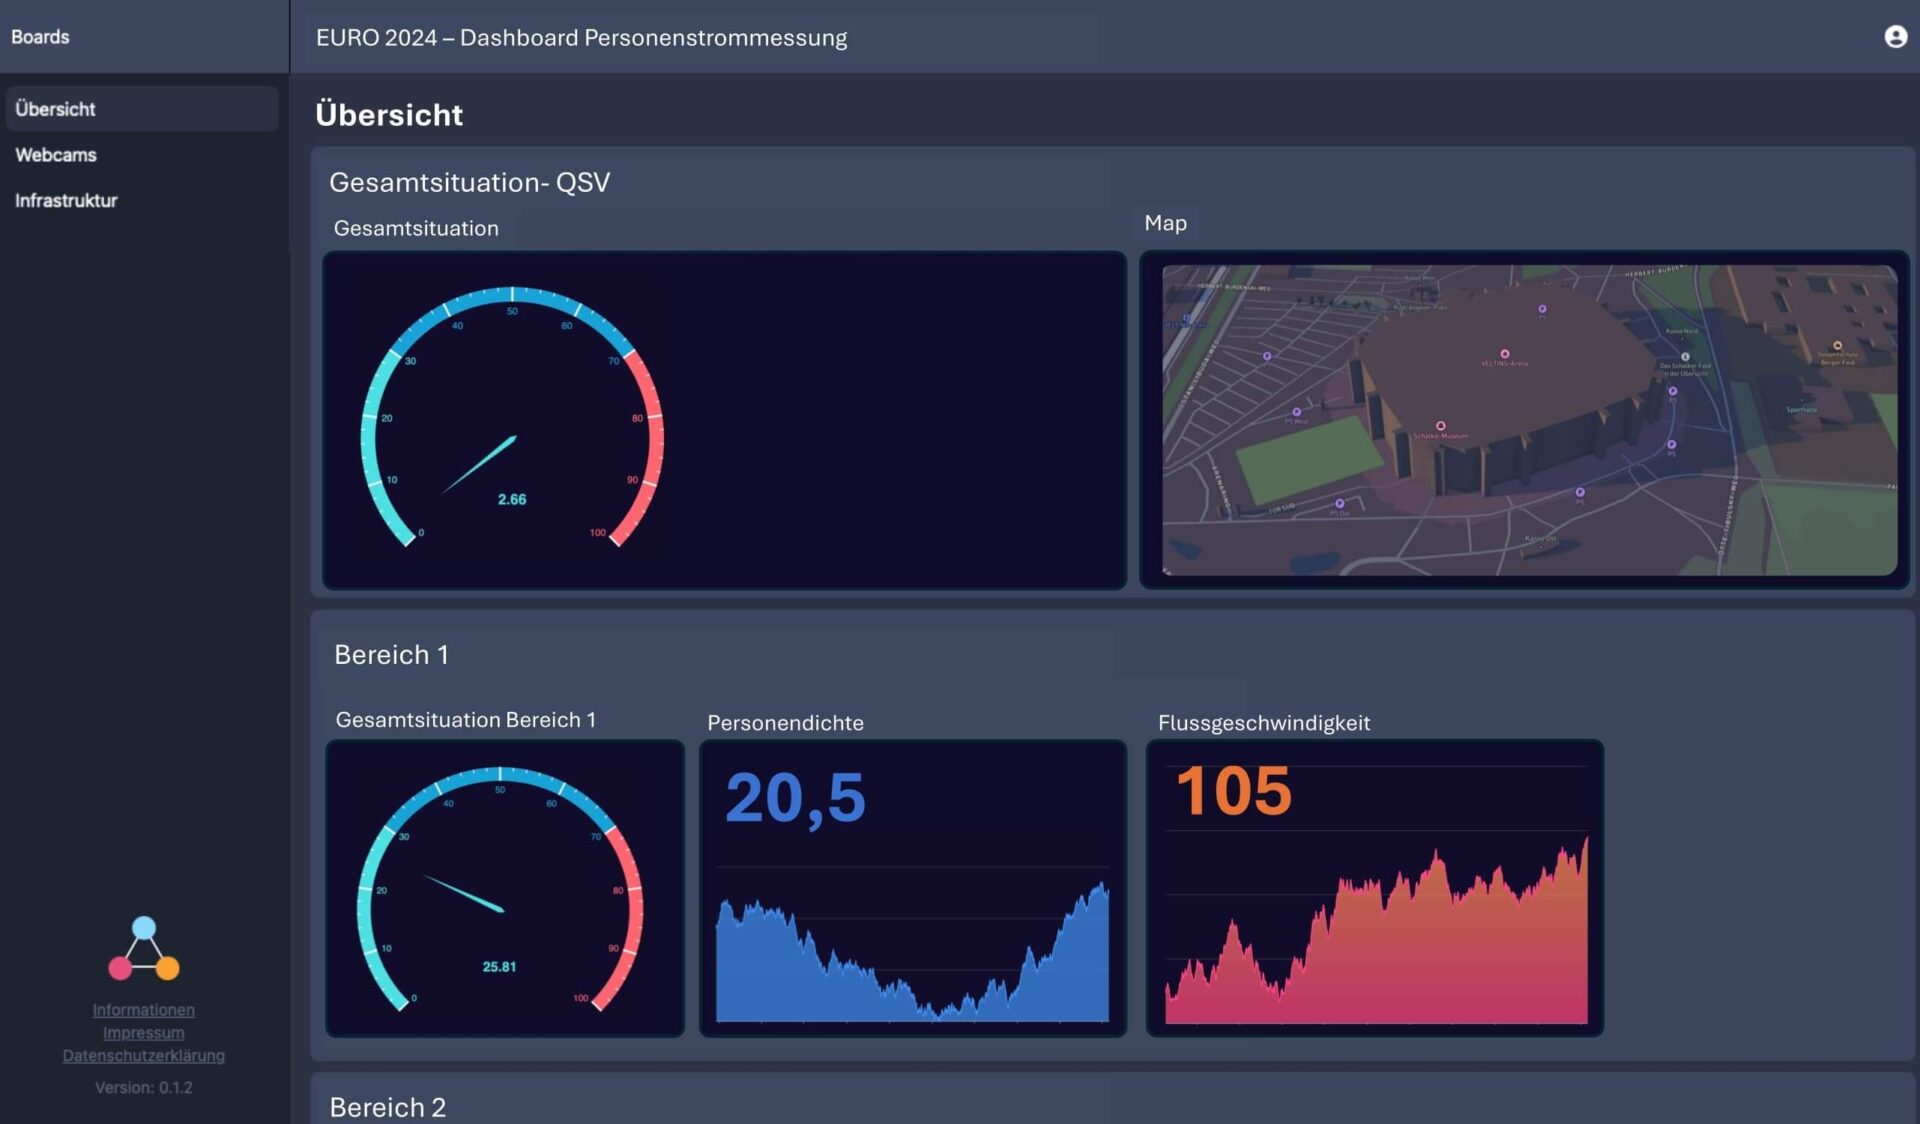Open the Impressum link
This screenshot has width=1920, height=1124.
coord(143,1032)
